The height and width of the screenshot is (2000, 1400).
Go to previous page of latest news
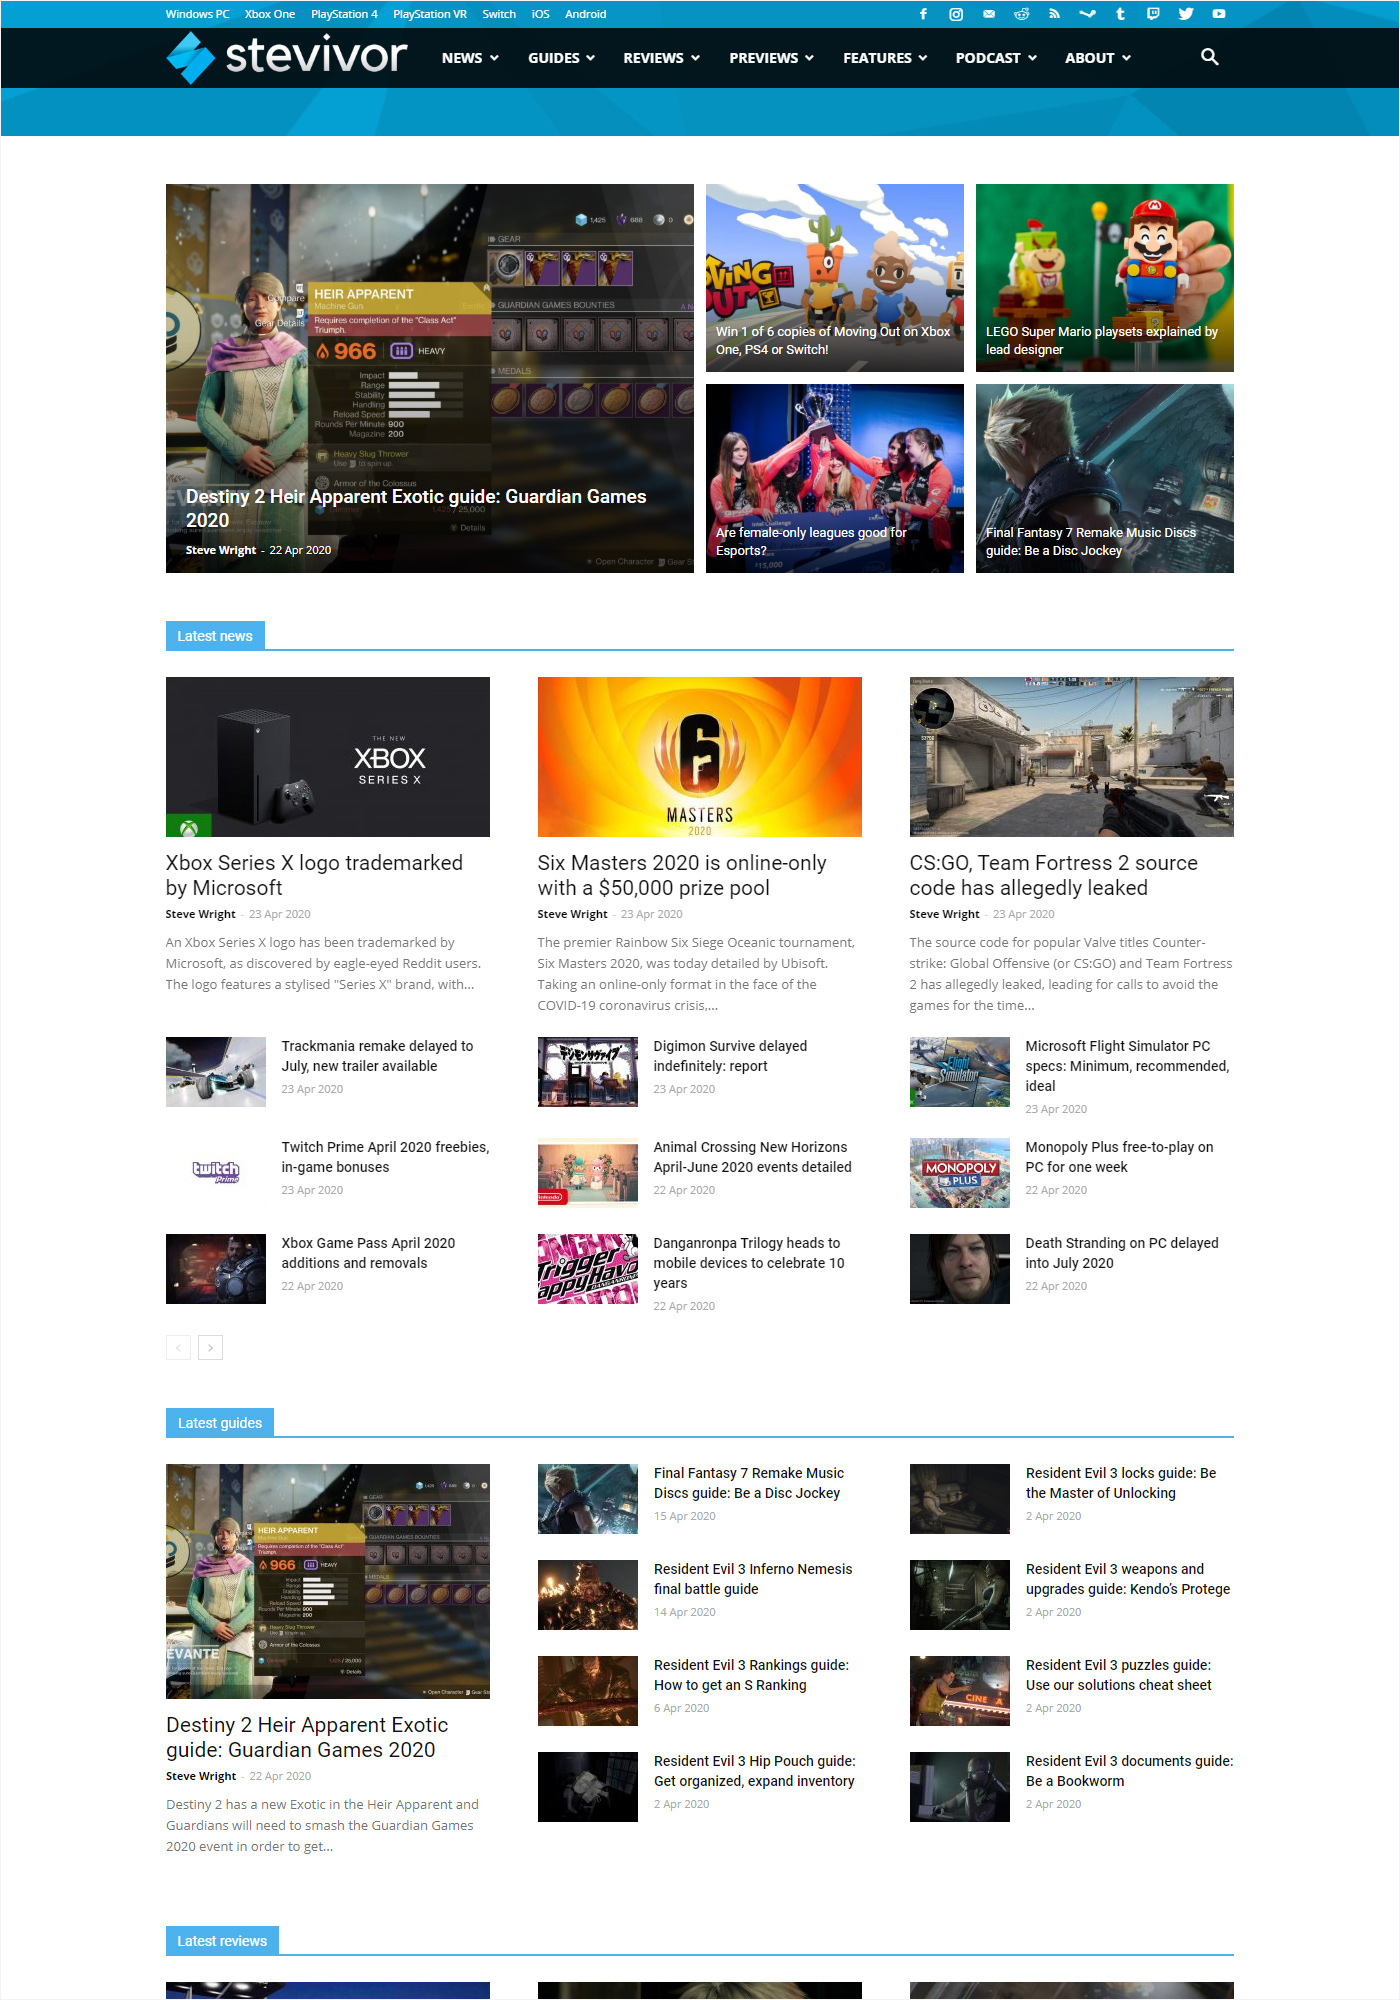pos(178,1347)
